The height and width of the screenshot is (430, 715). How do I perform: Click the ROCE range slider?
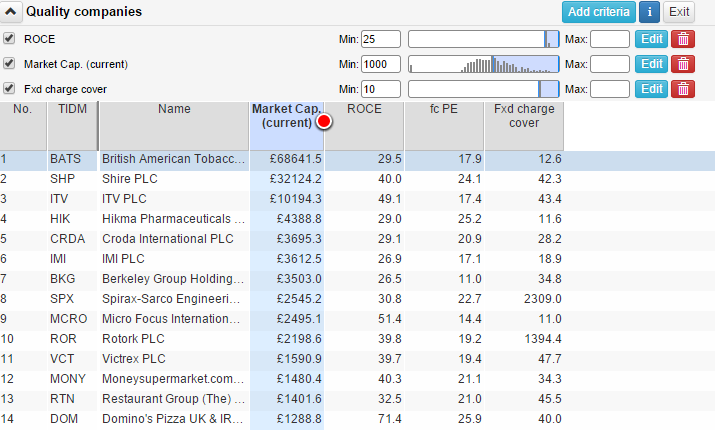pyautogui.click(x=483, y=39)
